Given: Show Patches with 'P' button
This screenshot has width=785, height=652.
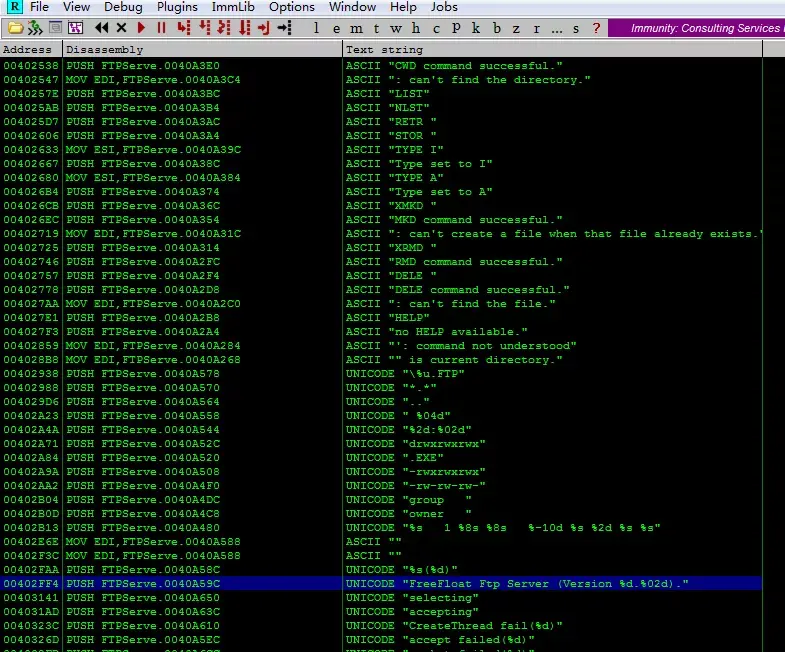Looking at the screenshot, I should point(456,28).
